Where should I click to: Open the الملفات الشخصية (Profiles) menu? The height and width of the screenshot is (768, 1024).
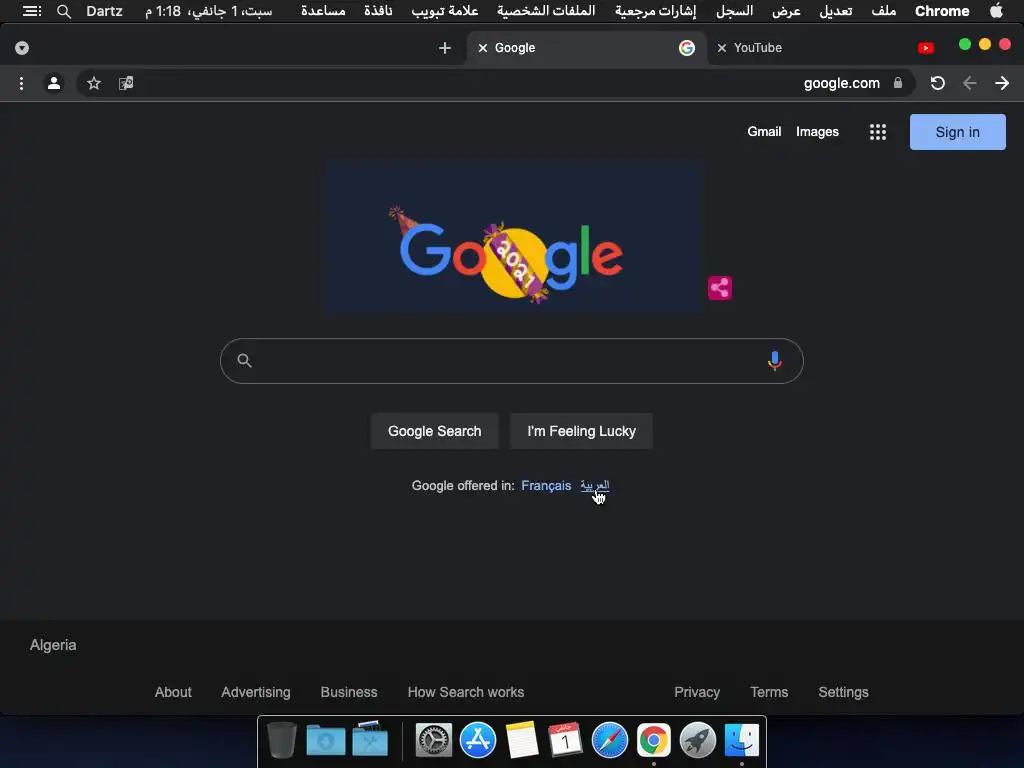[546, 11]
